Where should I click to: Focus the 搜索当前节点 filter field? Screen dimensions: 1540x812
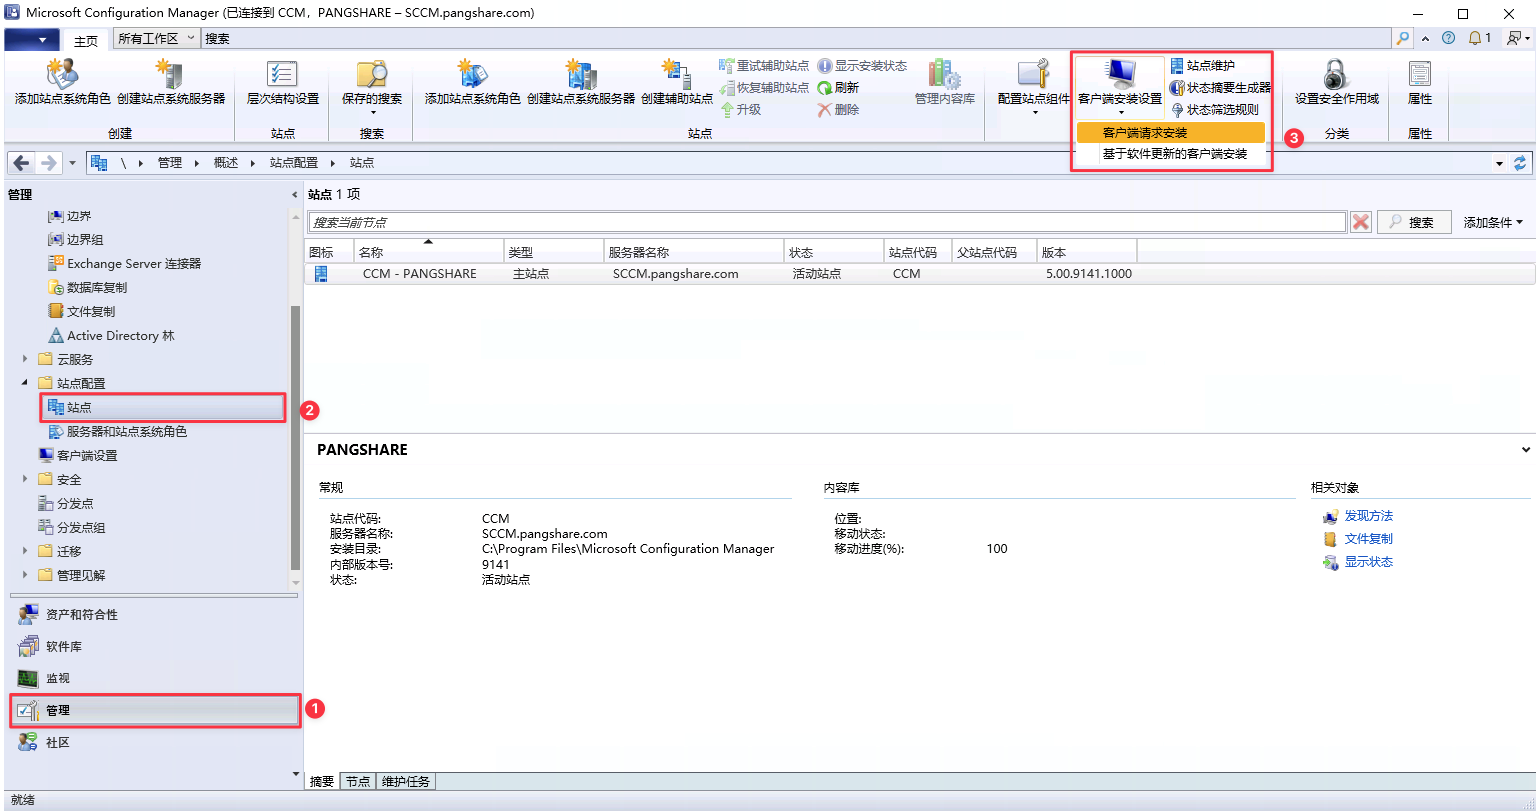[x=827, y=222]
